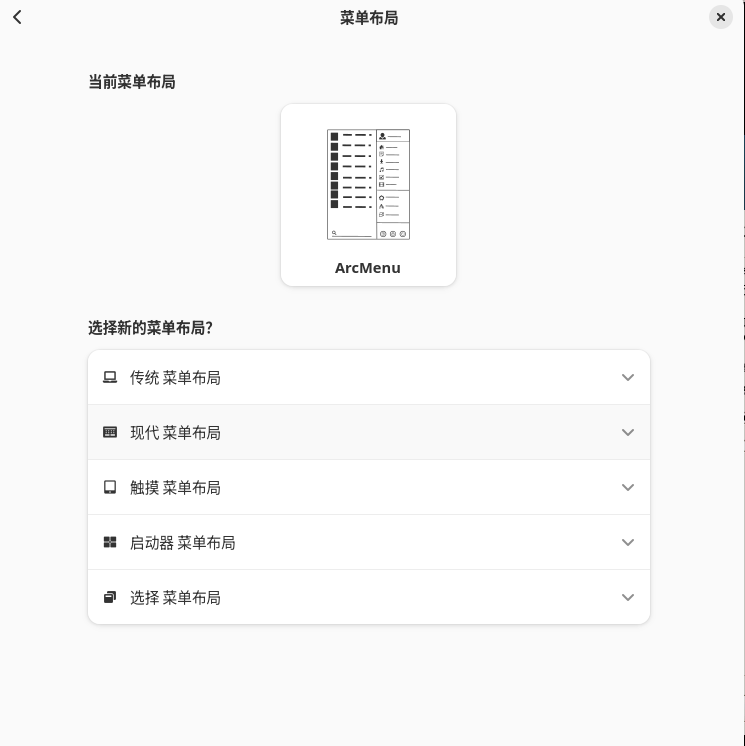Viewport: 745px width, 746px height.
Task: Expand 启动器 菜单布局 chevron
Action: click(x=628, y=542)
